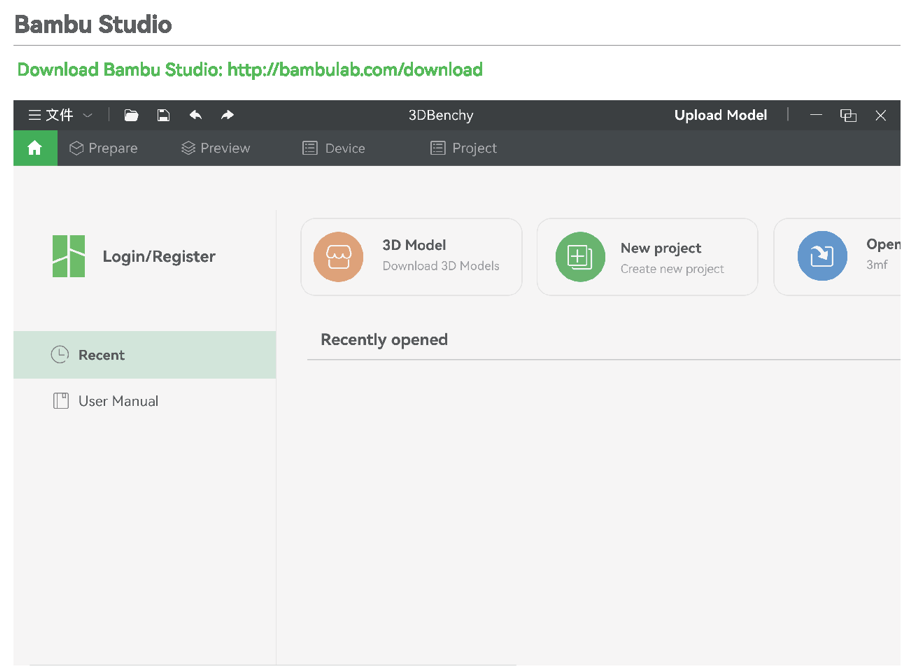Click the Upload Model button
919x669 pixels.
pyautogui.click(x=720, y=115)
